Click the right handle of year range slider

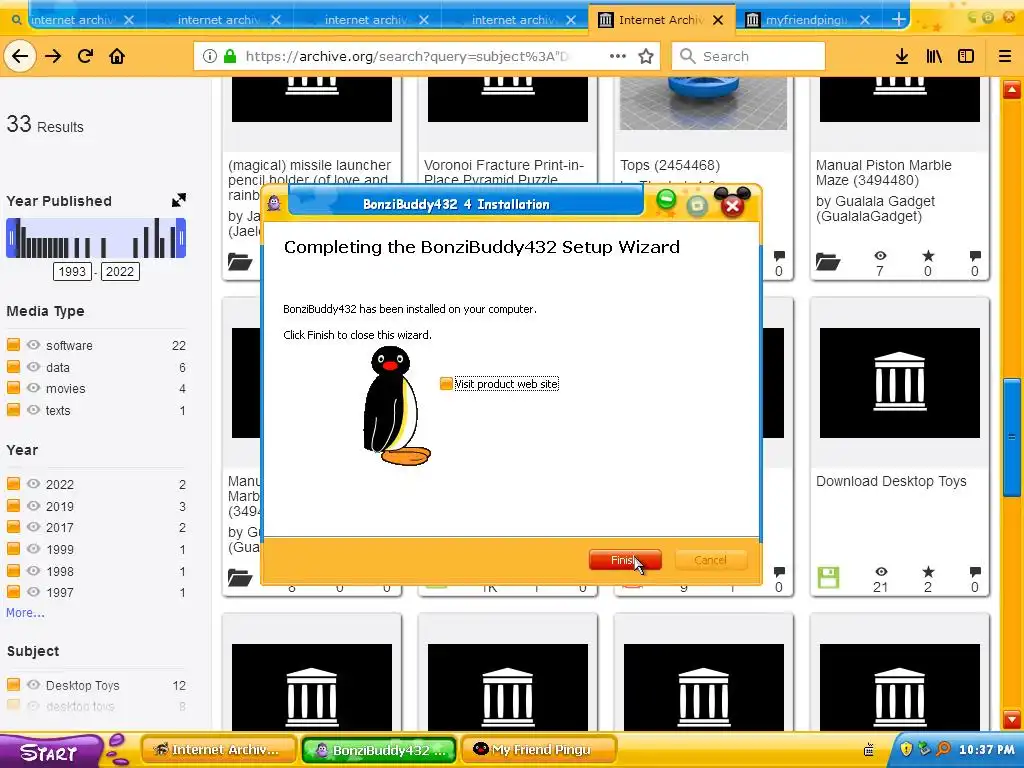(182, 238)
